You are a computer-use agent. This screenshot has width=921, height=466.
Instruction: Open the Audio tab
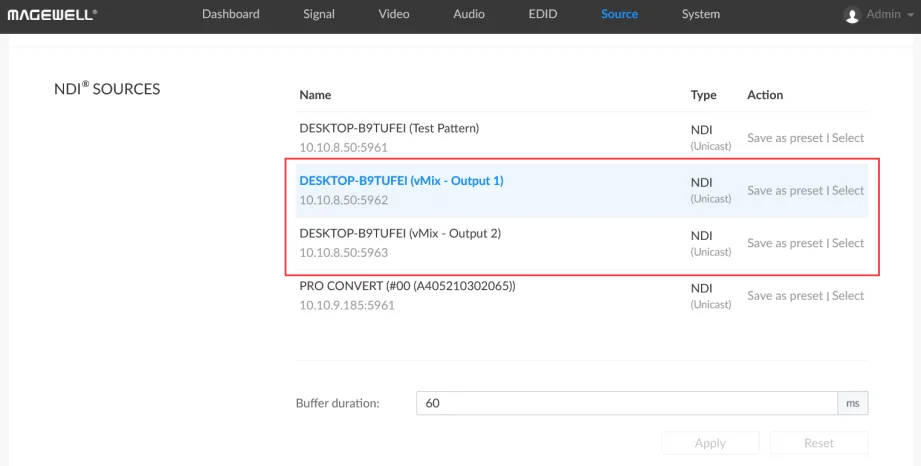(469, 14)
